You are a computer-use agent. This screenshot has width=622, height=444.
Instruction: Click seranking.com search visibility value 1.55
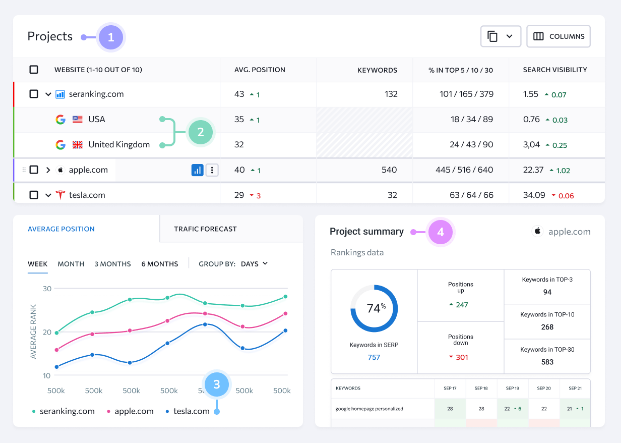tap(531, 94)
